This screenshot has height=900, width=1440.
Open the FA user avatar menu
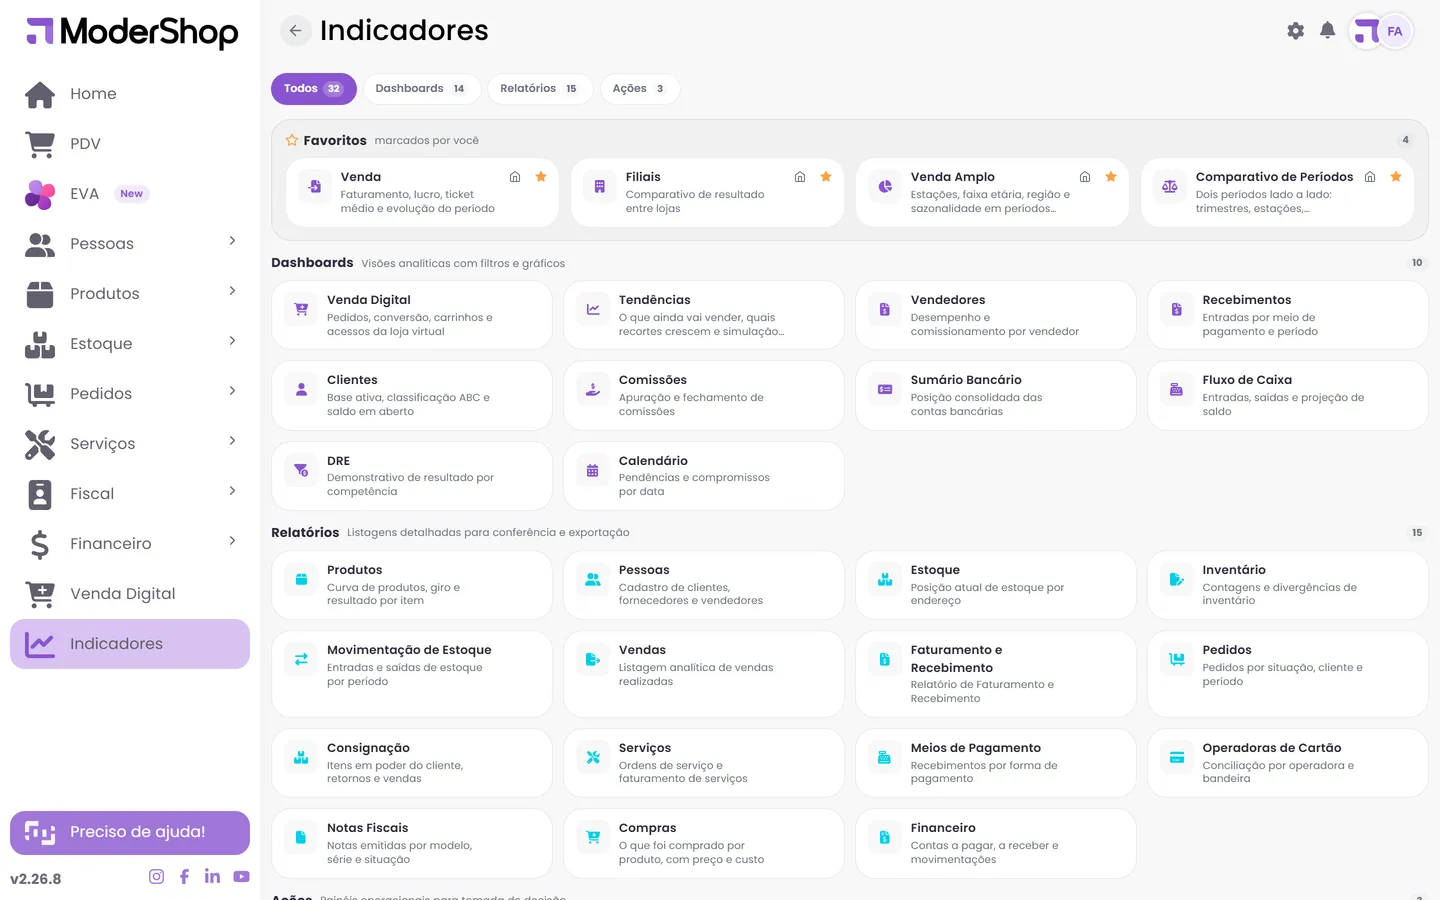tap(1394, 31)
